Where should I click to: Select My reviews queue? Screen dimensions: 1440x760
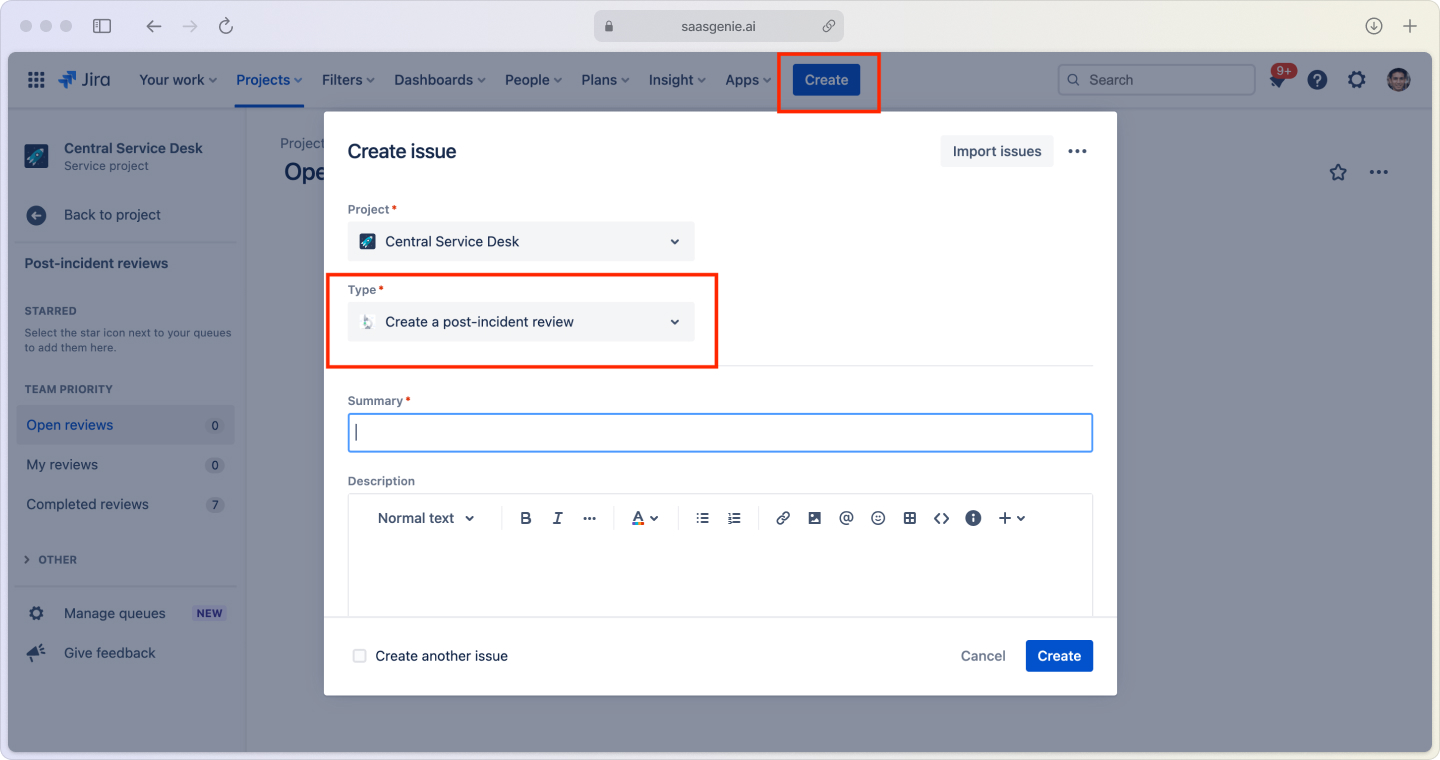coord(126,465)
